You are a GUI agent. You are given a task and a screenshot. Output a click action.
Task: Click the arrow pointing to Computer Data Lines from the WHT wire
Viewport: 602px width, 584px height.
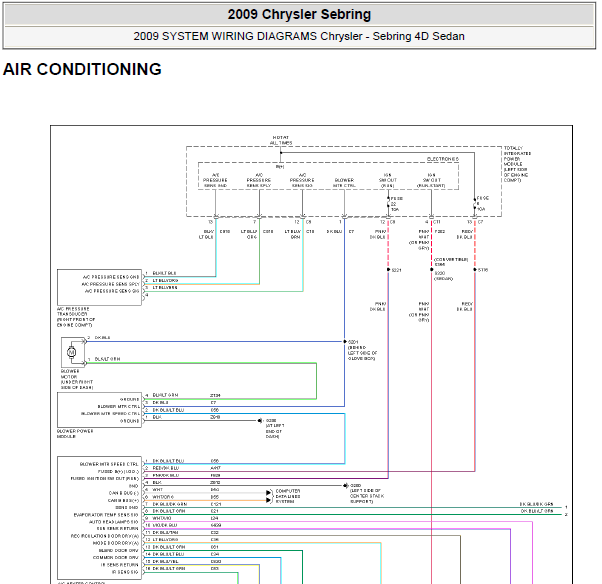[x=269, y=492]
